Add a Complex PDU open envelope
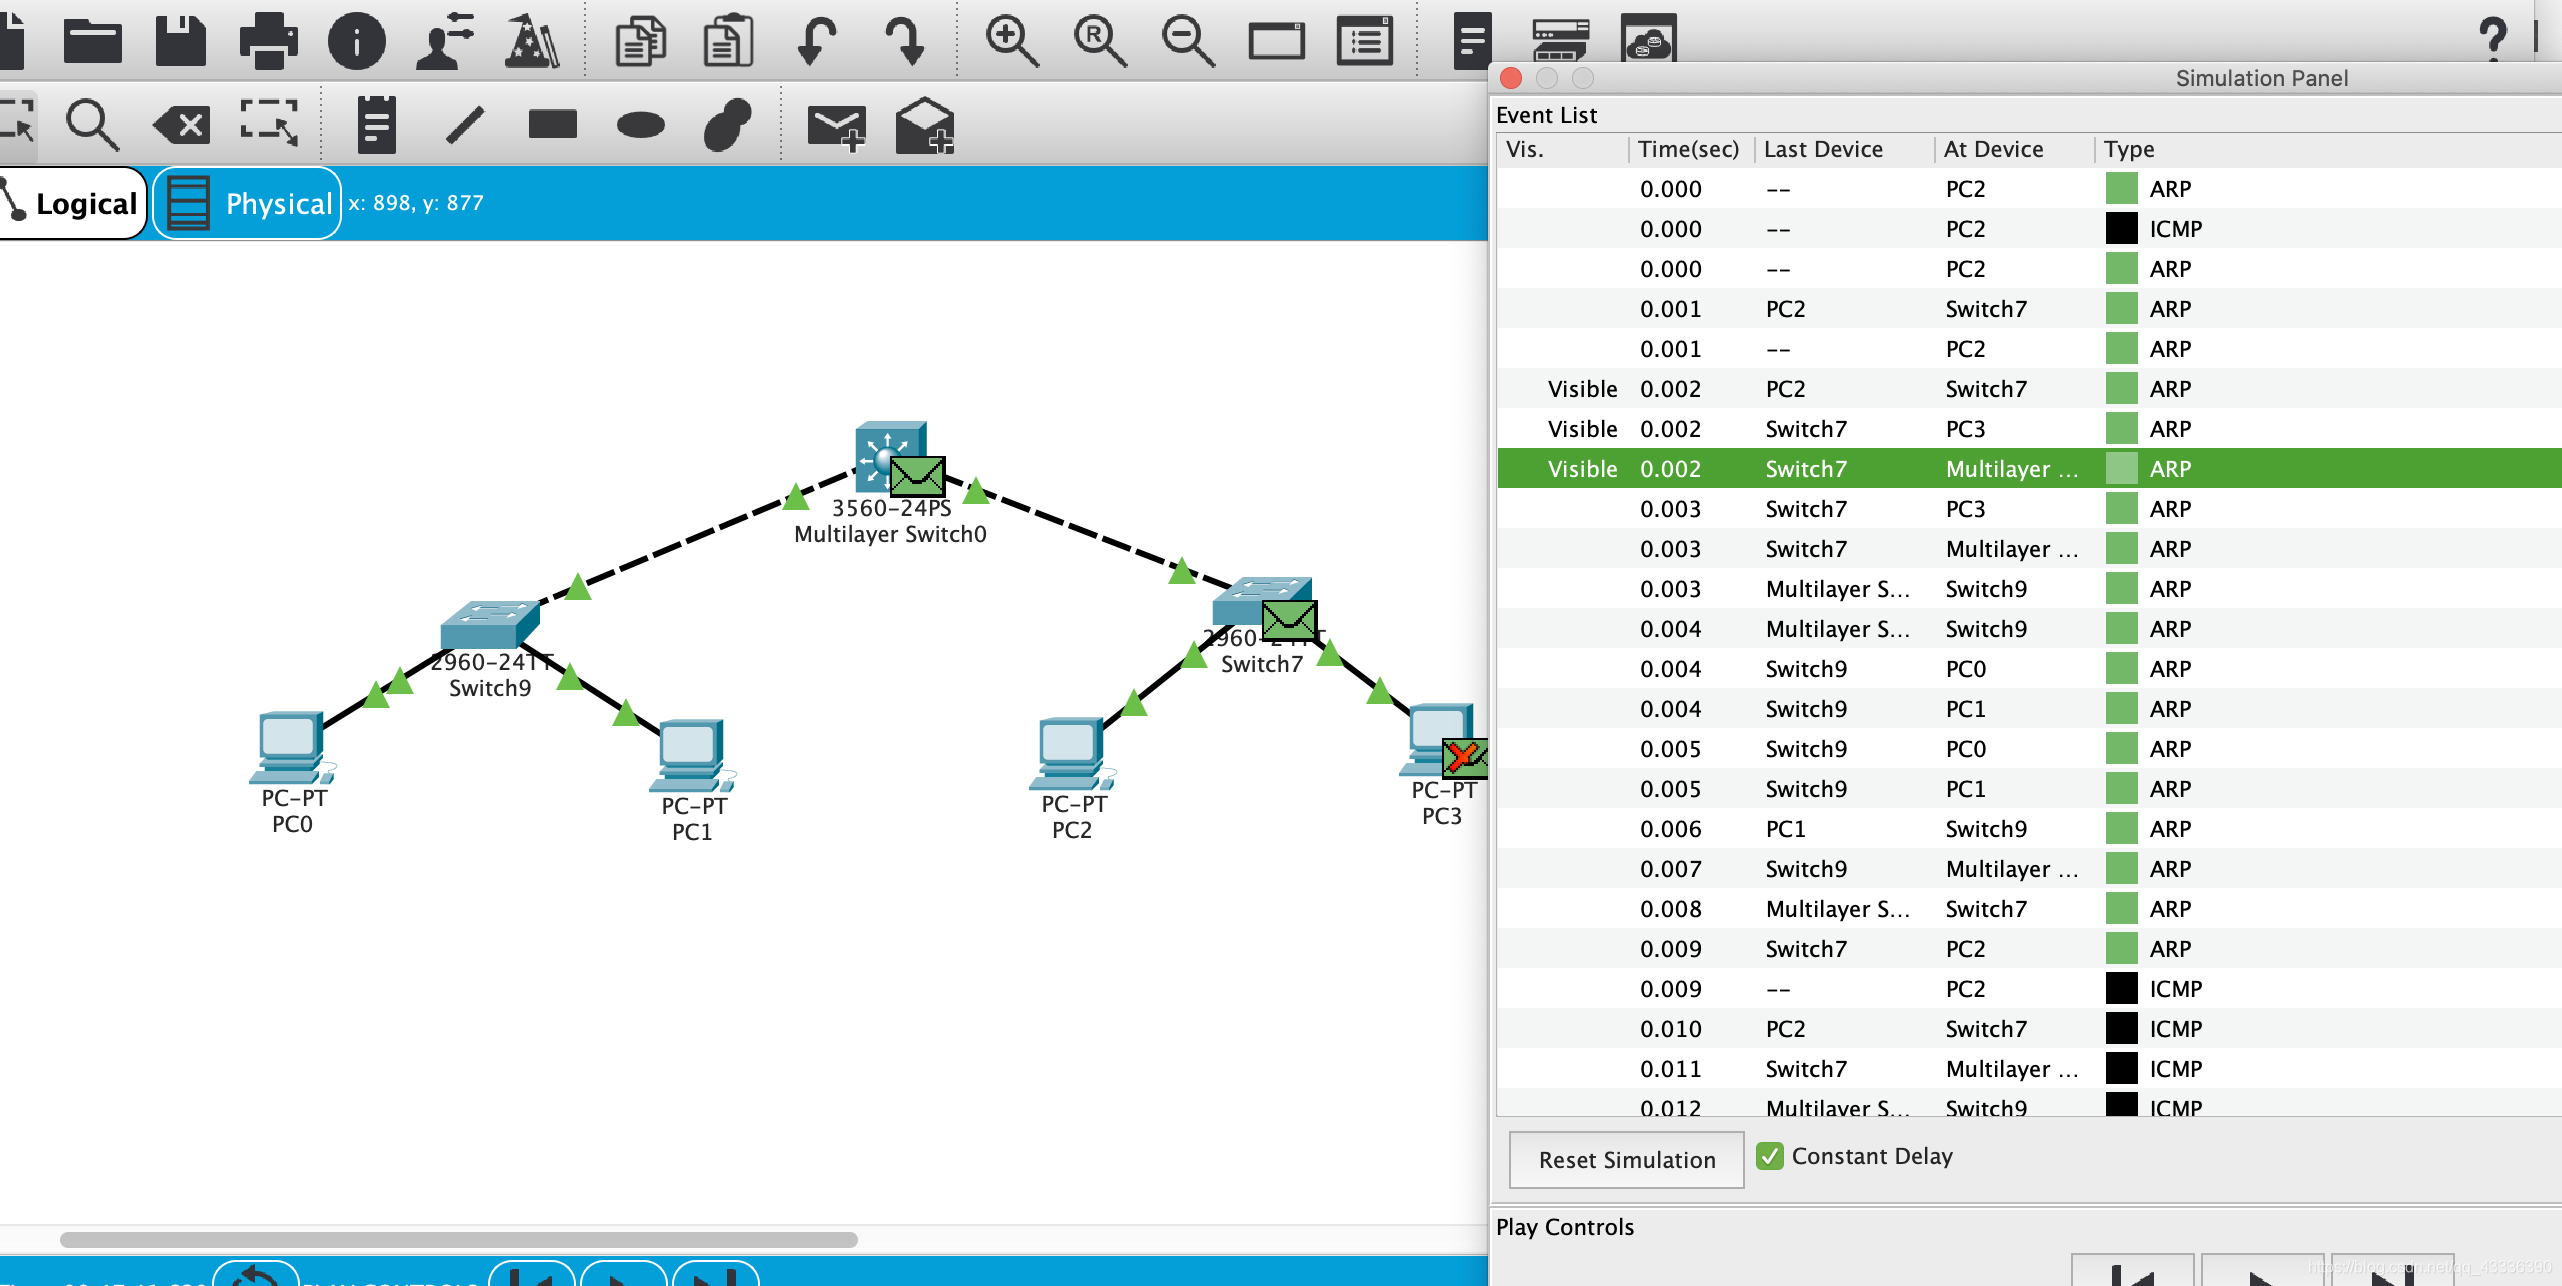 924,125
